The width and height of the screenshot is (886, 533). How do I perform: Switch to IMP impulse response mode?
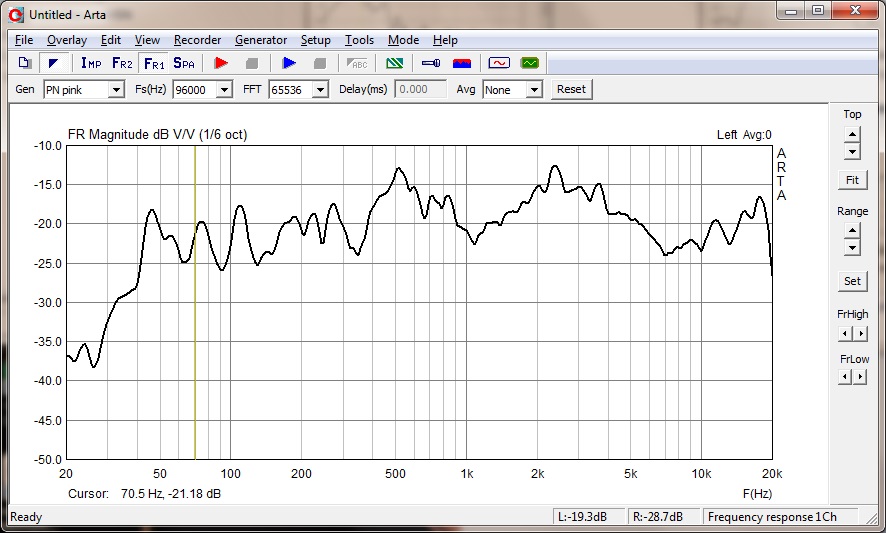point(91,63)
